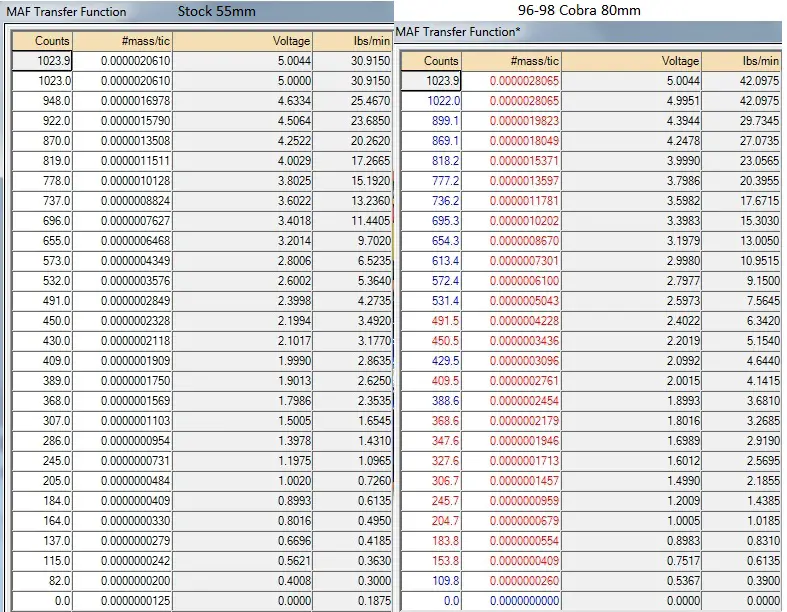Select red count cell 183.8
This screenshot has height=612, width=787.
coord(431,541)
